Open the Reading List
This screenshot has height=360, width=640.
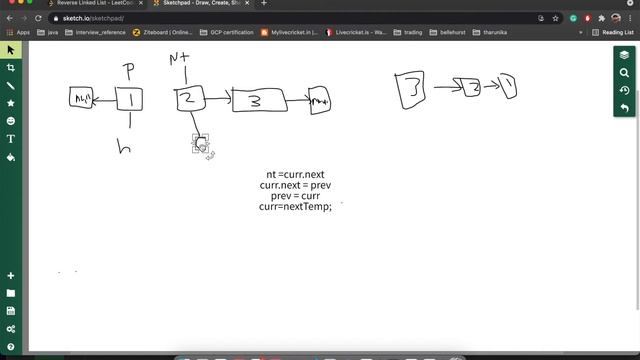[613, 32]
